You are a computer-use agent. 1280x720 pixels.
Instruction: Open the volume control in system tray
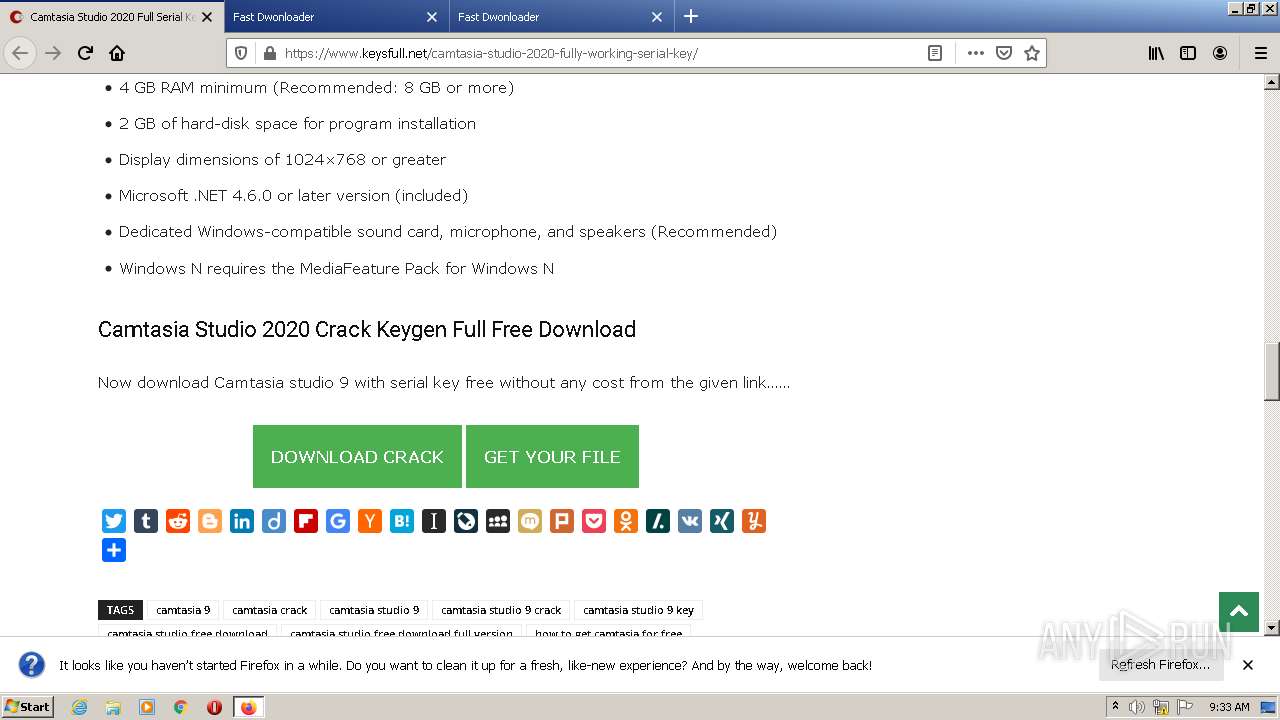[1137, 707]
